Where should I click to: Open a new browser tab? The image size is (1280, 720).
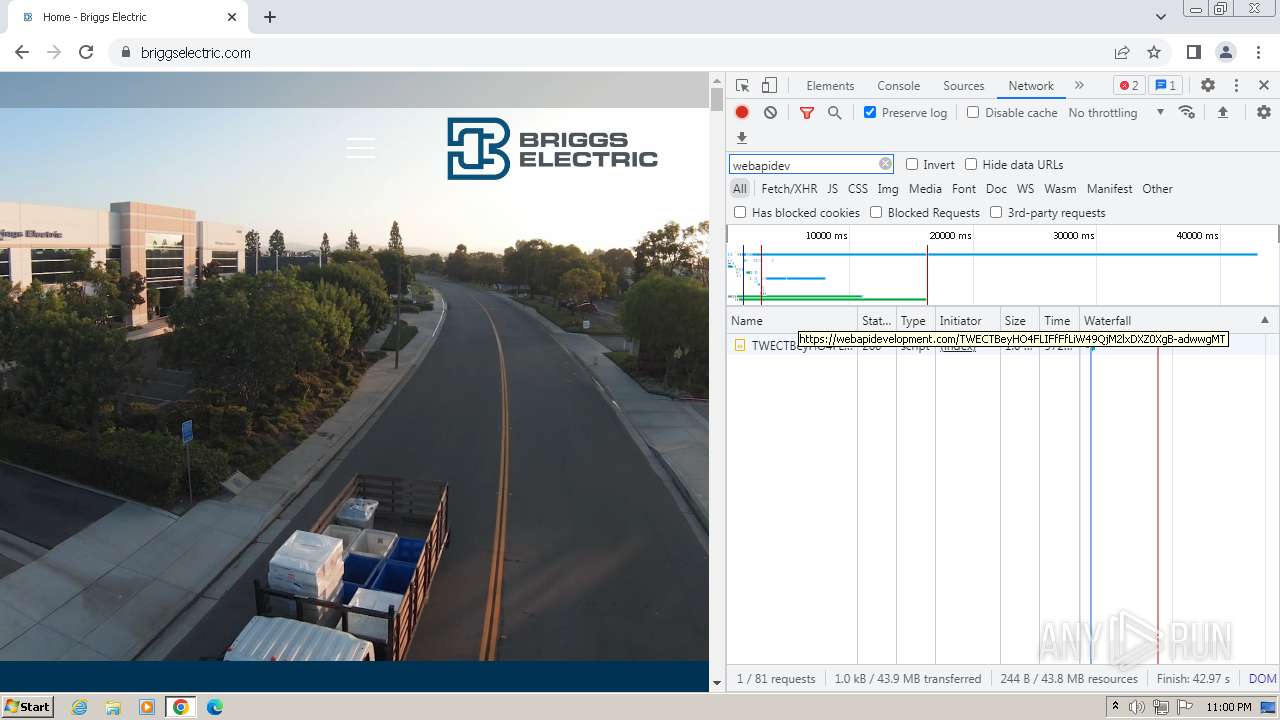pyautogui.click(x=270, y=17)
